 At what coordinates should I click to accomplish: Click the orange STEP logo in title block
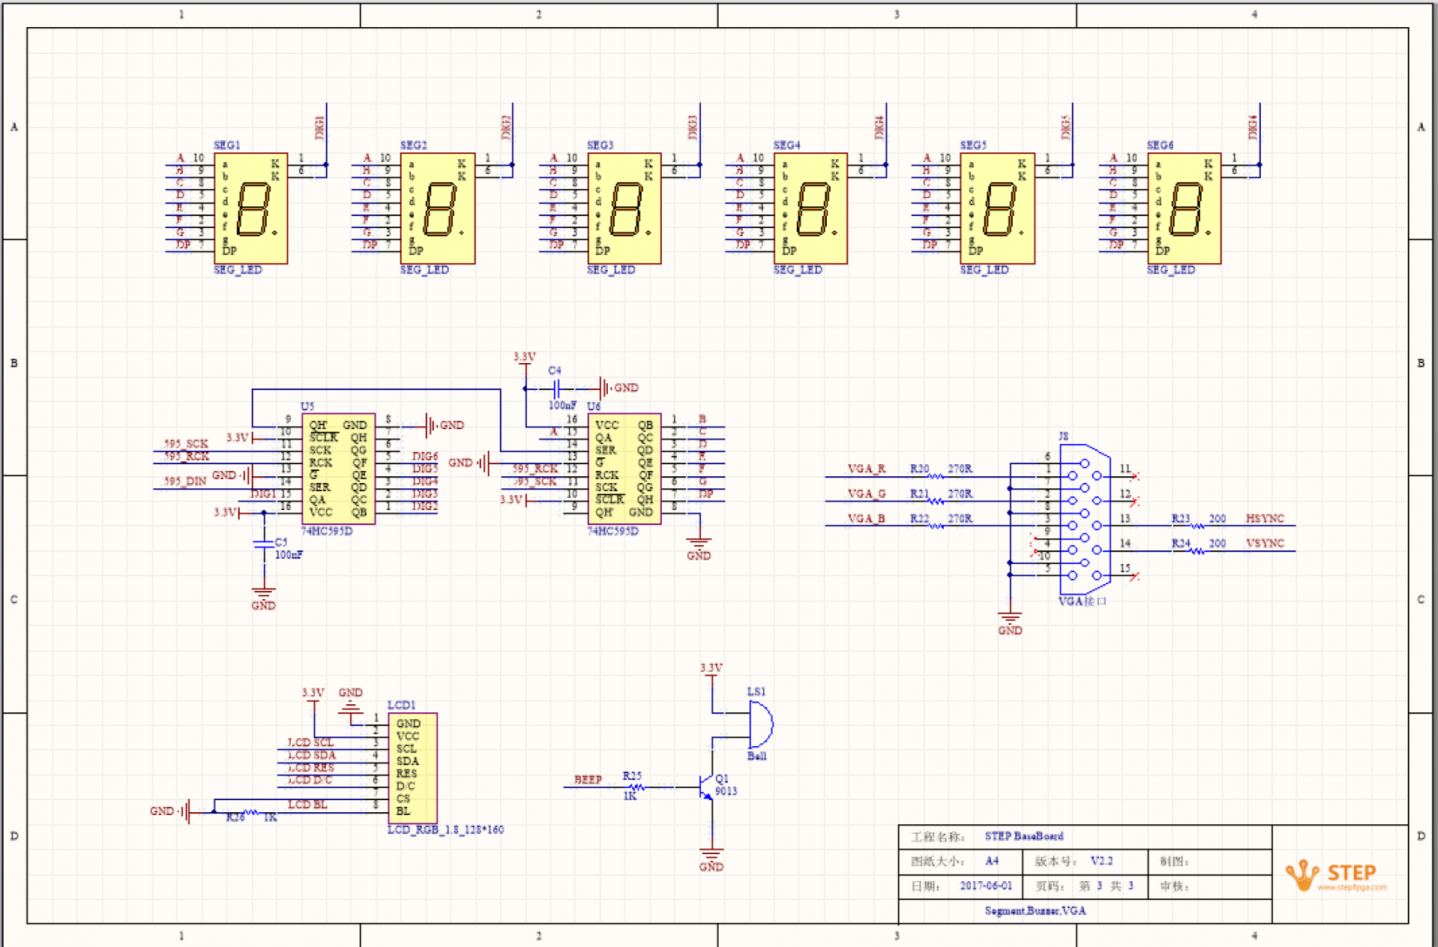point(1336,875)
